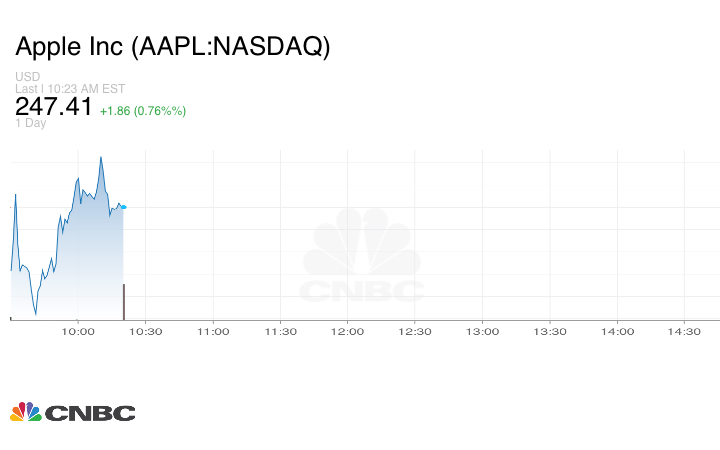The height and width of the screenshot is (450, 720).
Task: Click the Apple Inc (AAPL:NASDAQ) title
Action: 172,47
